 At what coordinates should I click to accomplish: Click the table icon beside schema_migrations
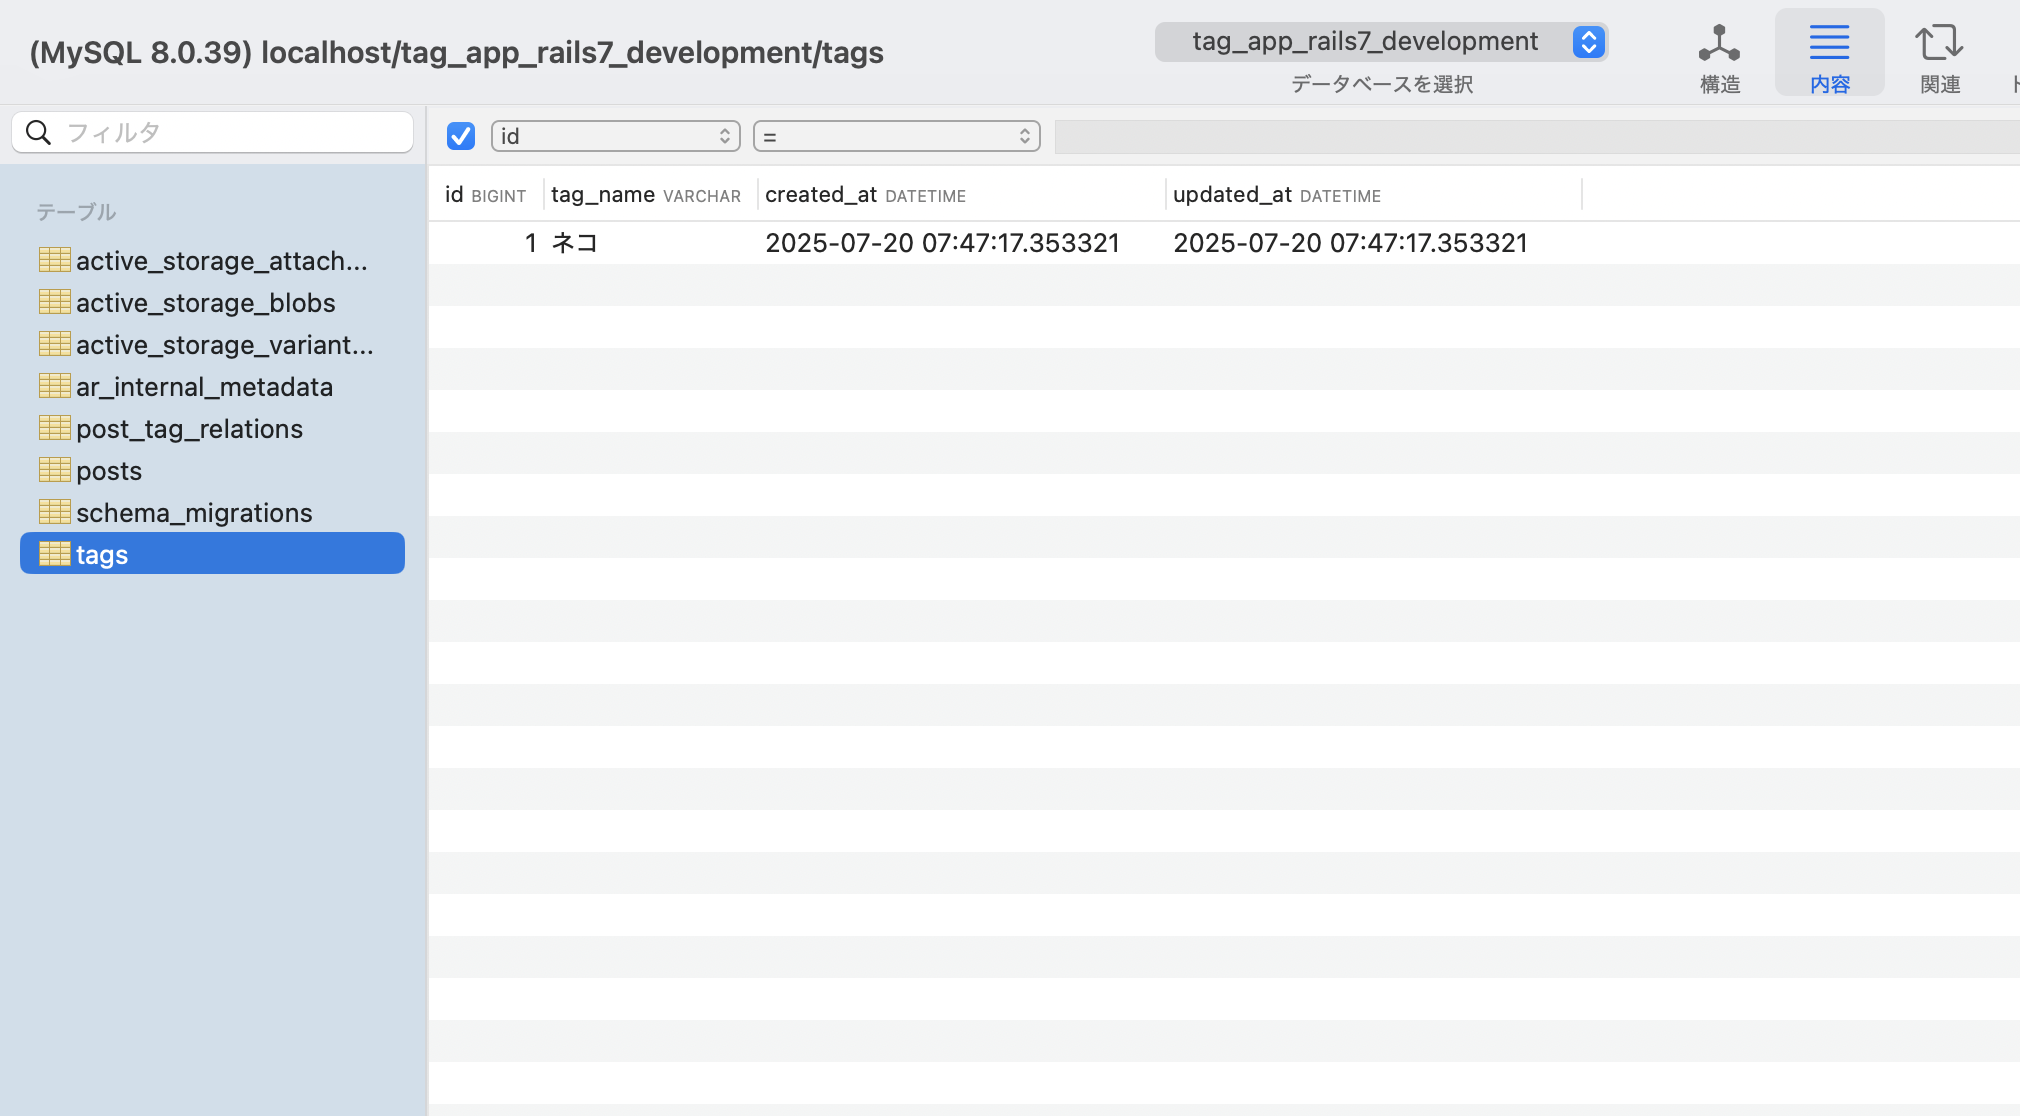click(x=54, y=512)
